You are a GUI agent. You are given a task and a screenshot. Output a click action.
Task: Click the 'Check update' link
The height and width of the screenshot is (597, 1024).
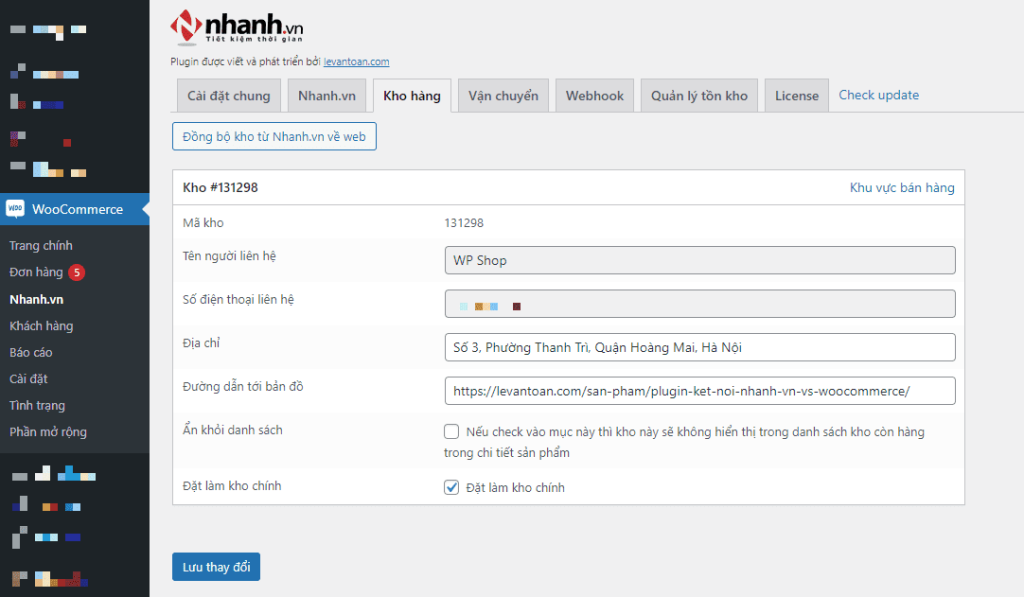click(878, 95)
